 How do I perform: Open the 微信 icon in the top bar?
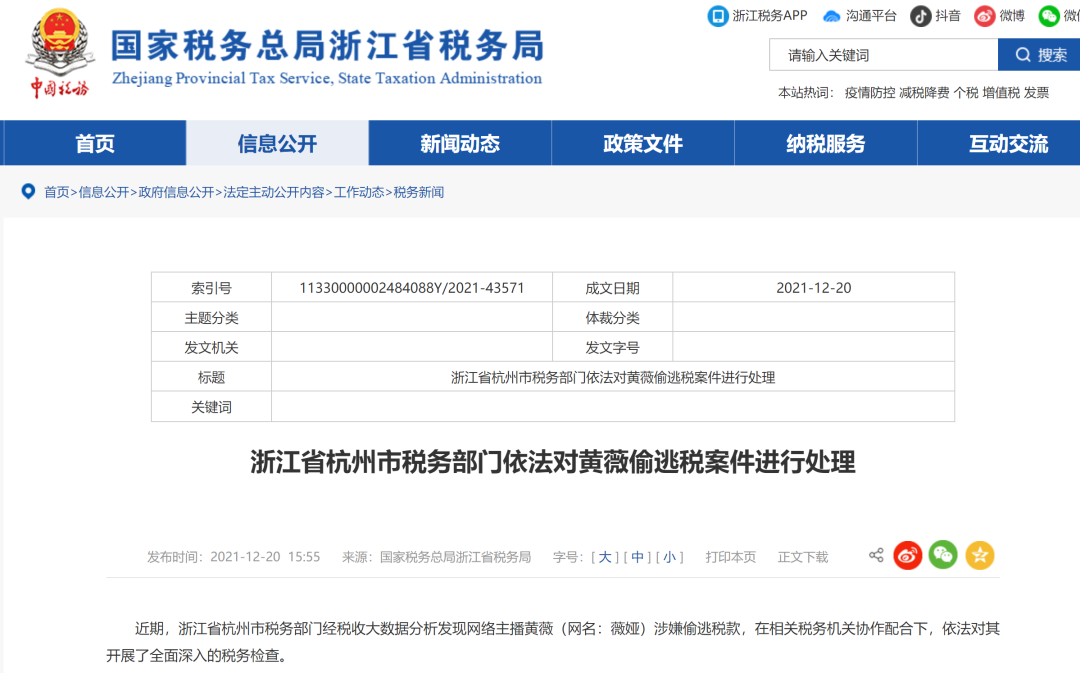pos(1049,15)
